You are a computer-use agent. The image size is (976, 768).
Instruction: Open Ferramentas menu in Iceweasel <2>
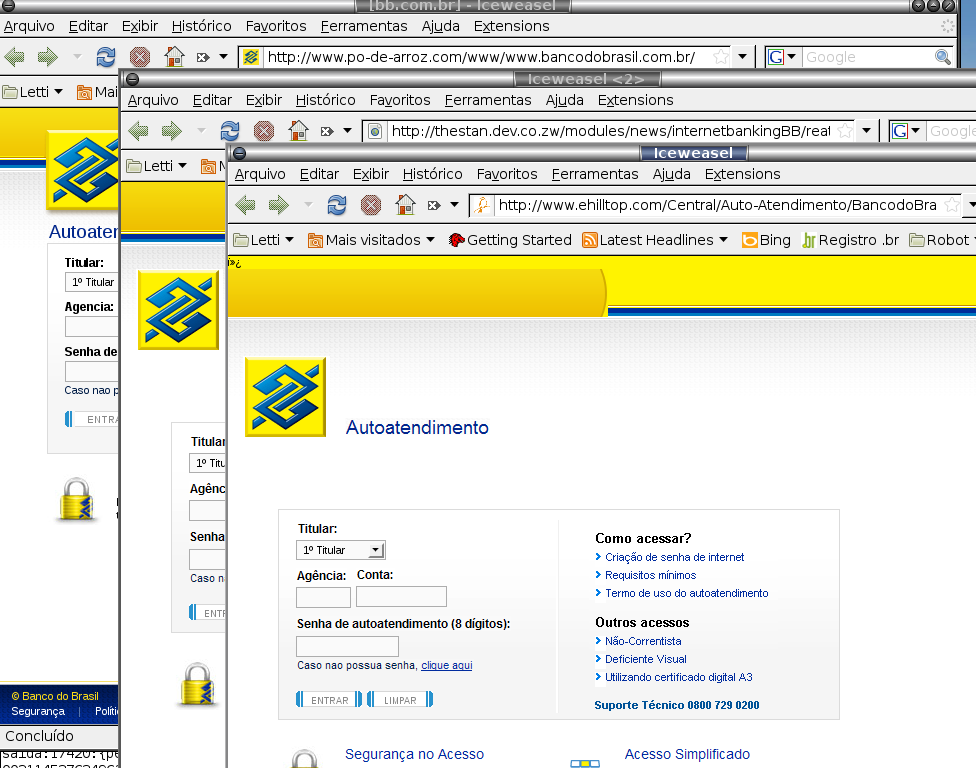488,100
